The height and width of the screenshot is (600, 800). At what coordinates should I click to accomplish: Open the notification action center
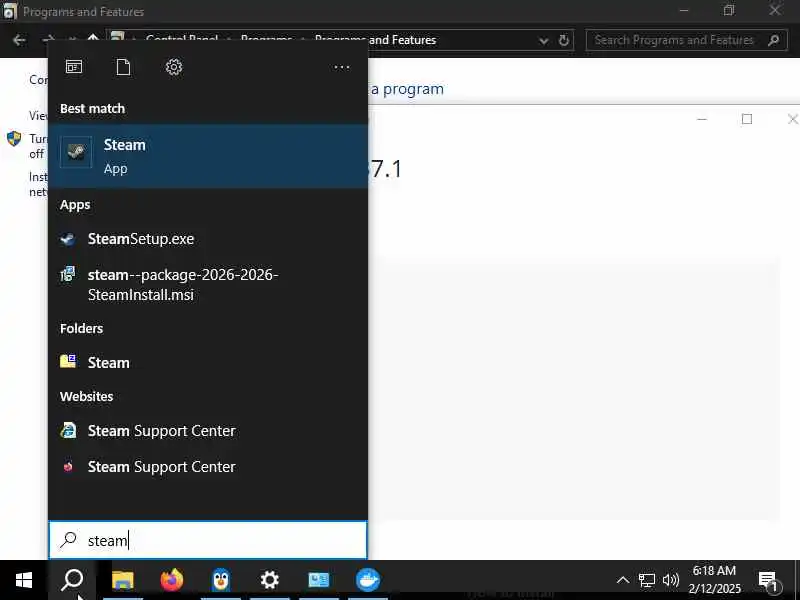(x=767, y=581)
